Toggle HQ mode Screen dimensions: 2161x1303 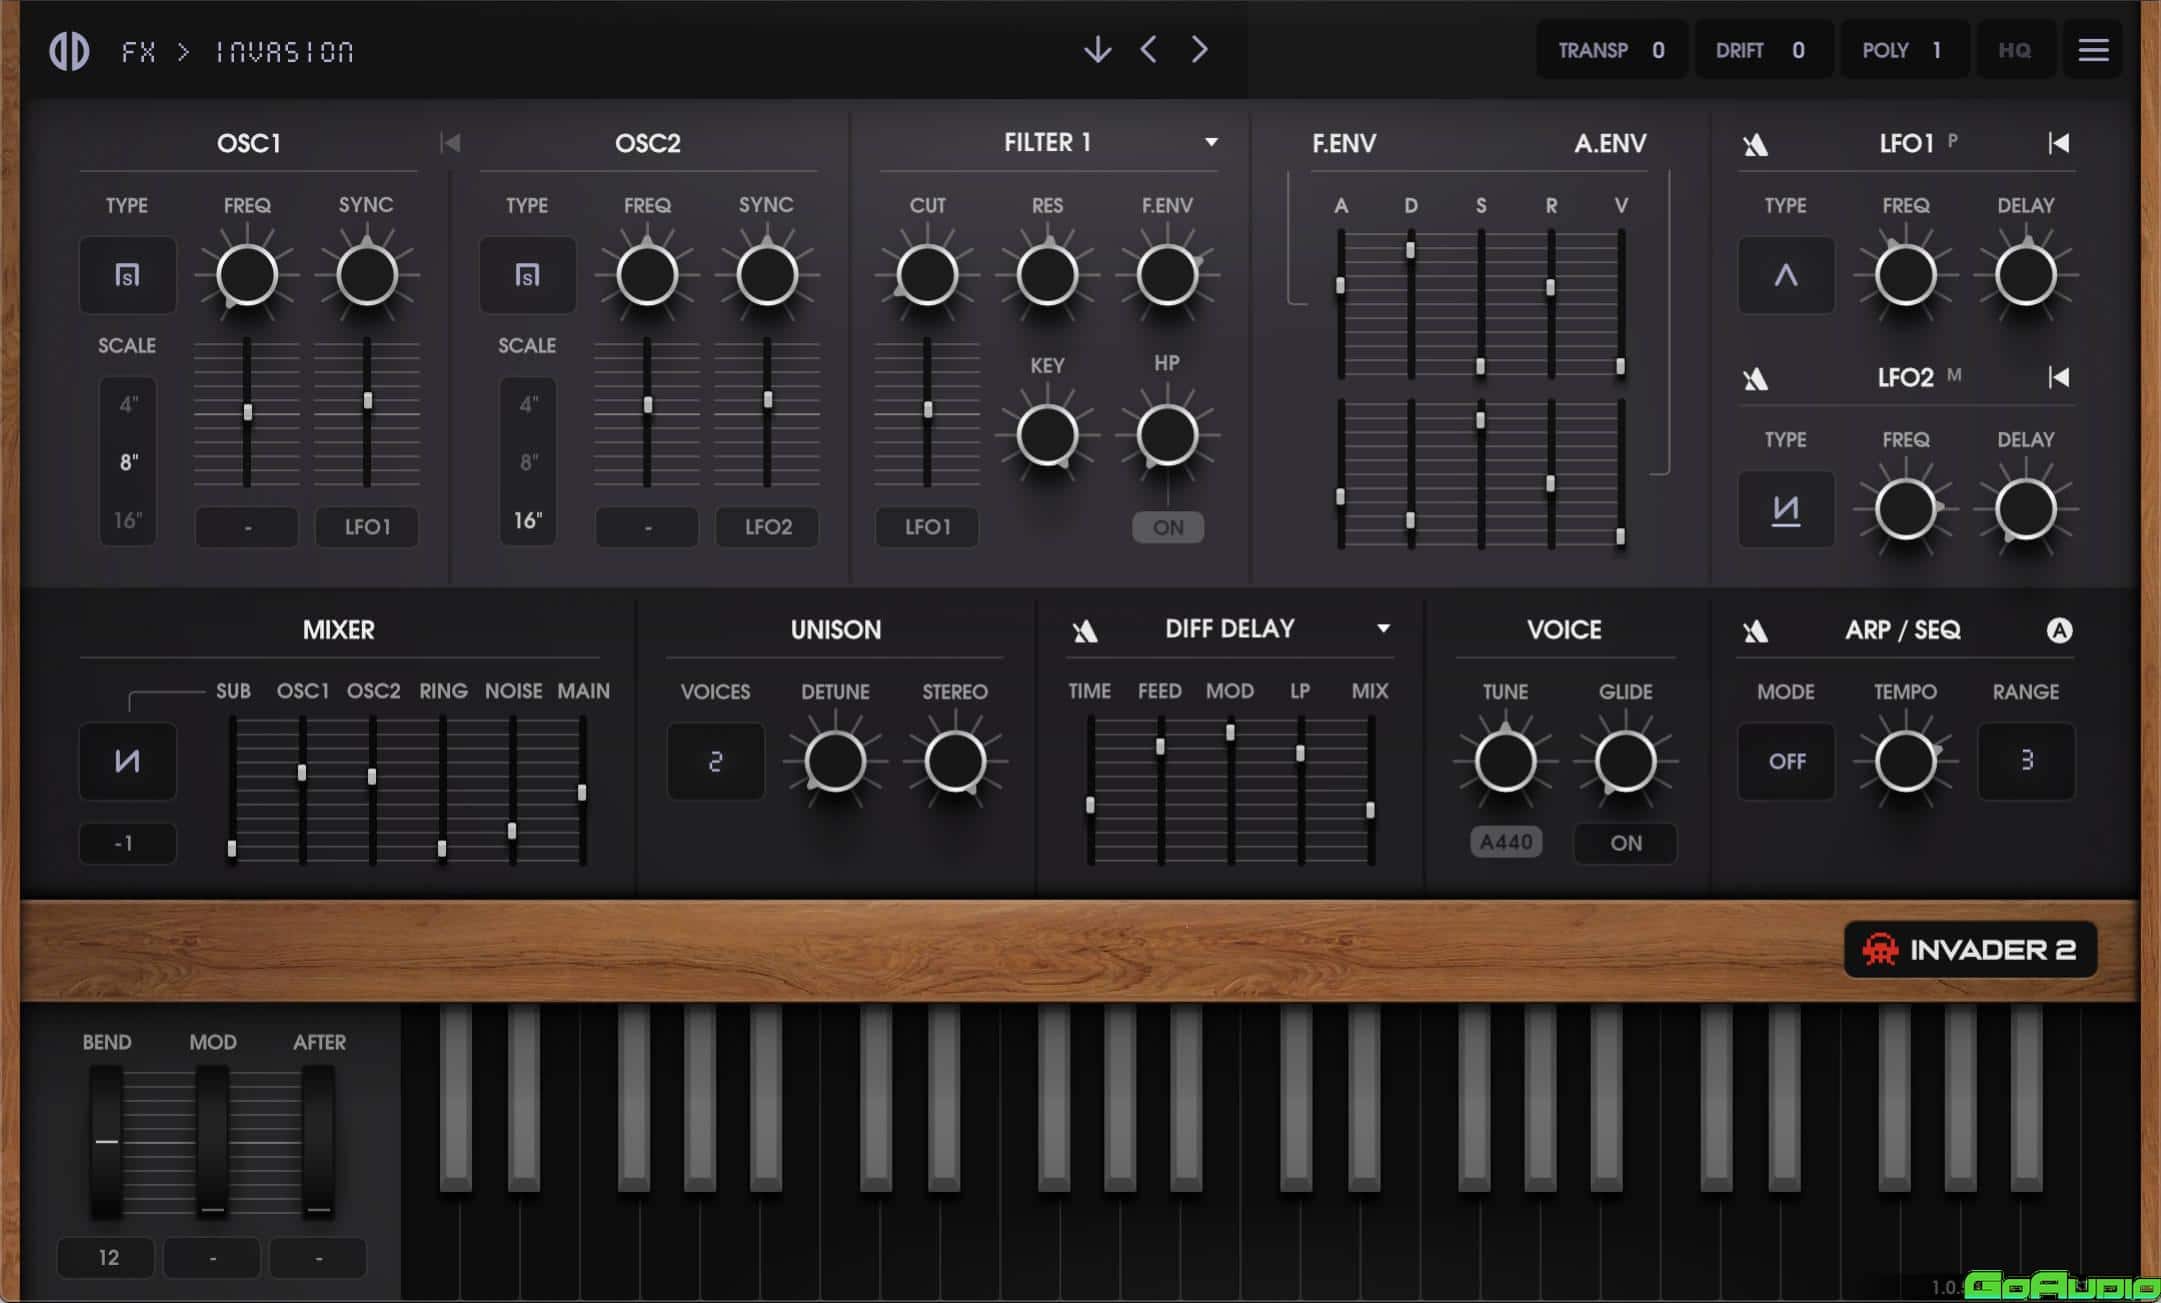click(2014, 50)
